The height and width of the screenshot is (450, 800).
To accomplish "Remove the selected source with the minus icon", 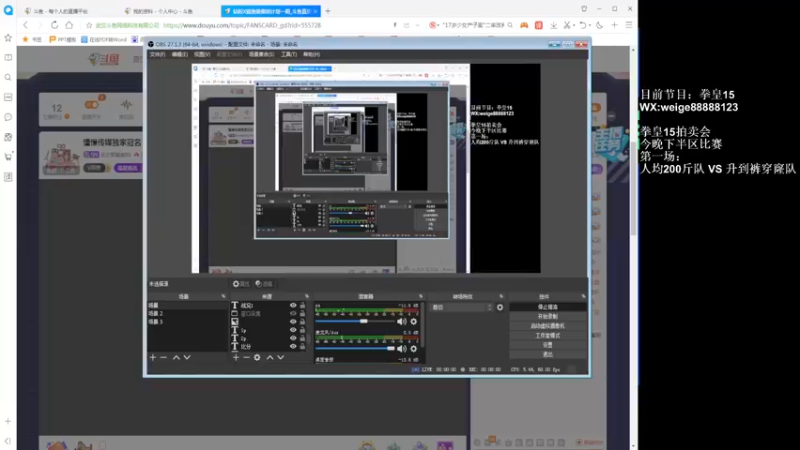I will click(x=246, y=358).
